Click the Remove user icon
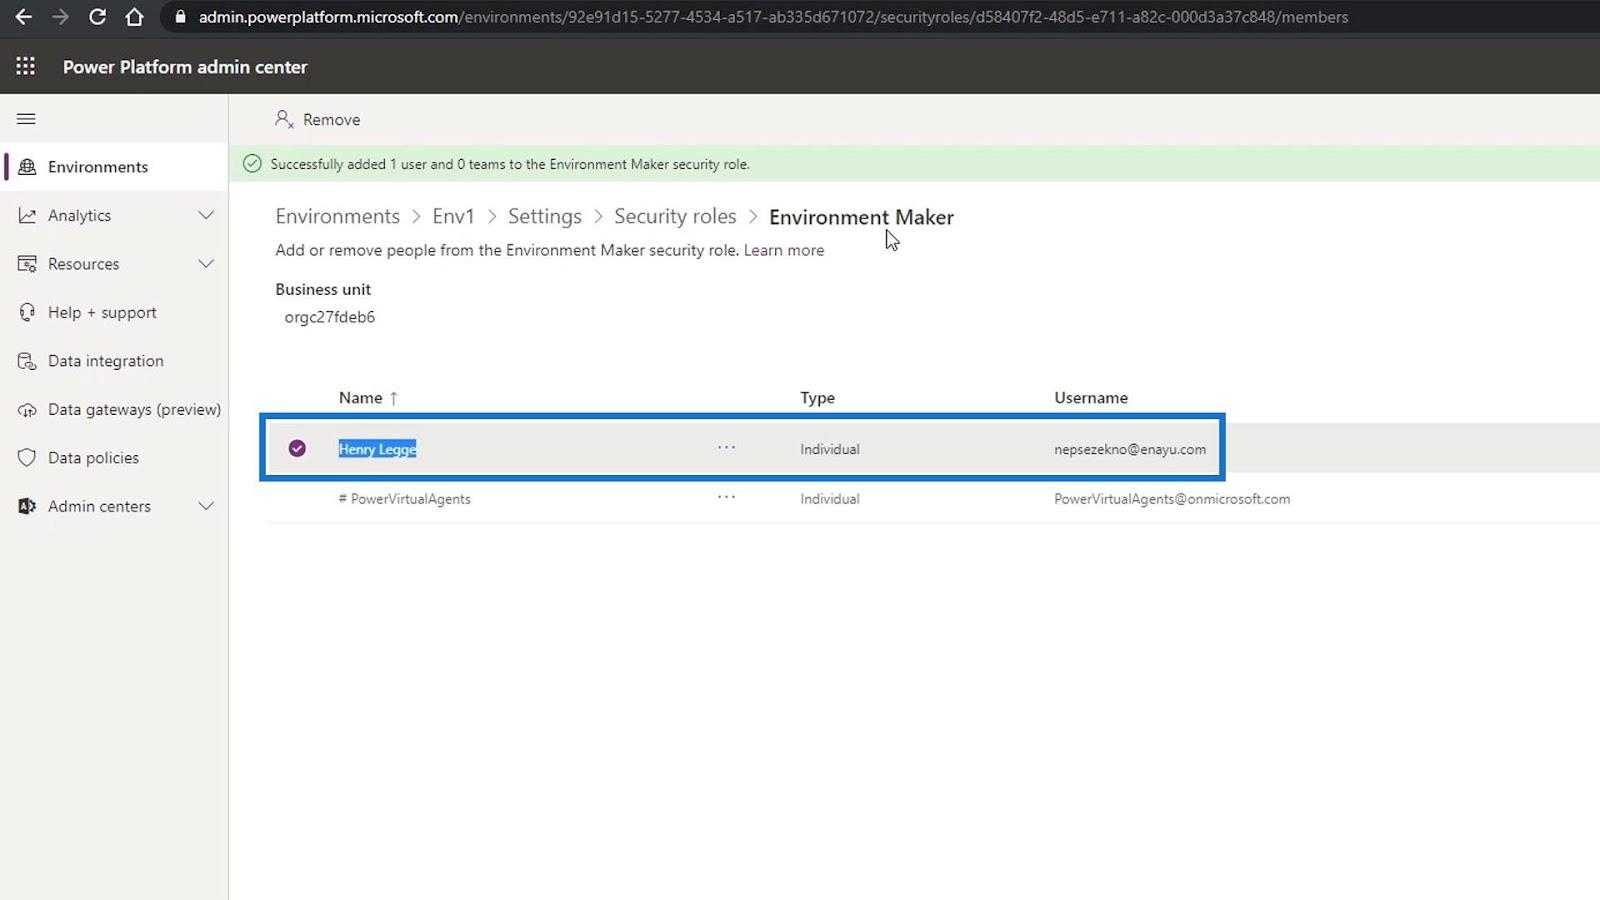The image size is (1600, 900). point(284,119)
